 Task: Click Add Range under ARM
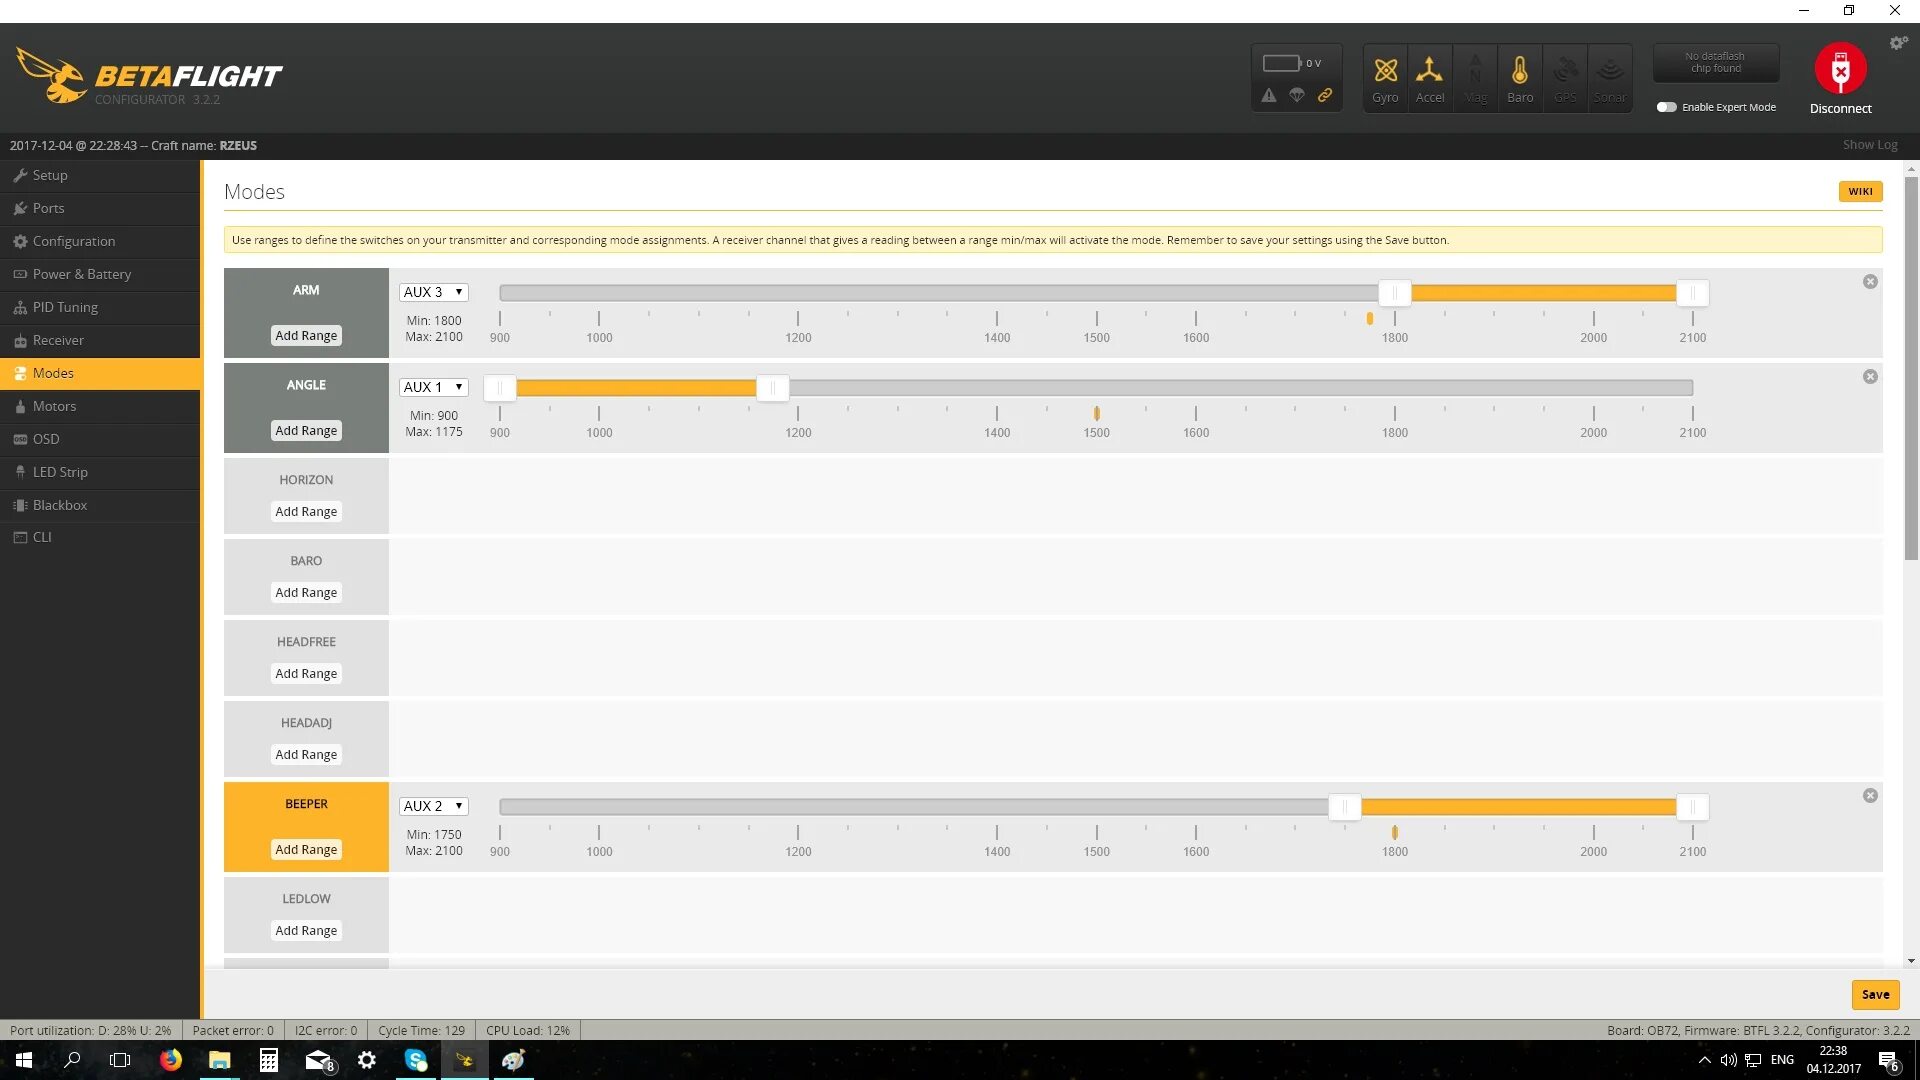306,336
